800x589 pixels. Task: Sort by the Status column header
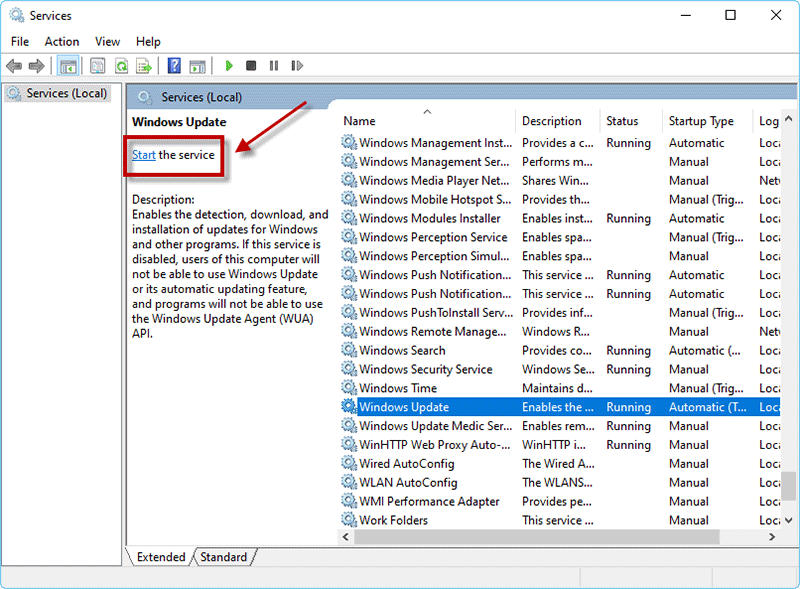point(631,121)
